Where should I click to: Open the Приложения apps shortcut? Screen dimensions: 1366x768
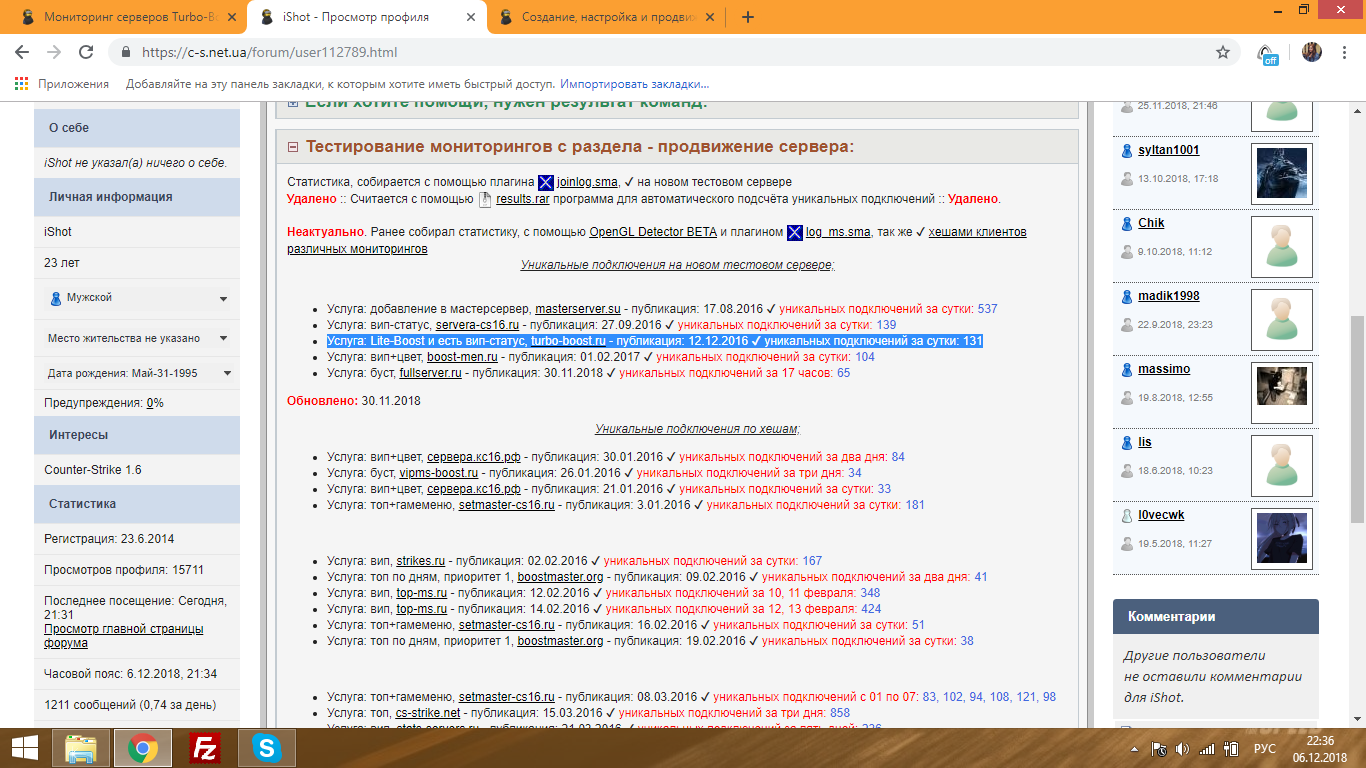coord(62,84)
